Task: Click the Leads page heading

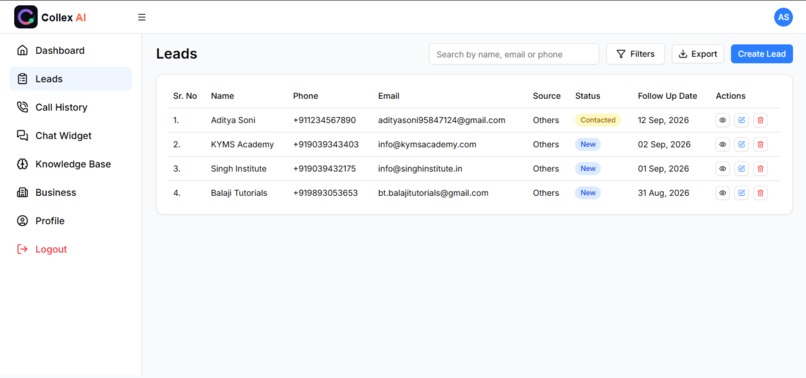Action: click(177, 54)
